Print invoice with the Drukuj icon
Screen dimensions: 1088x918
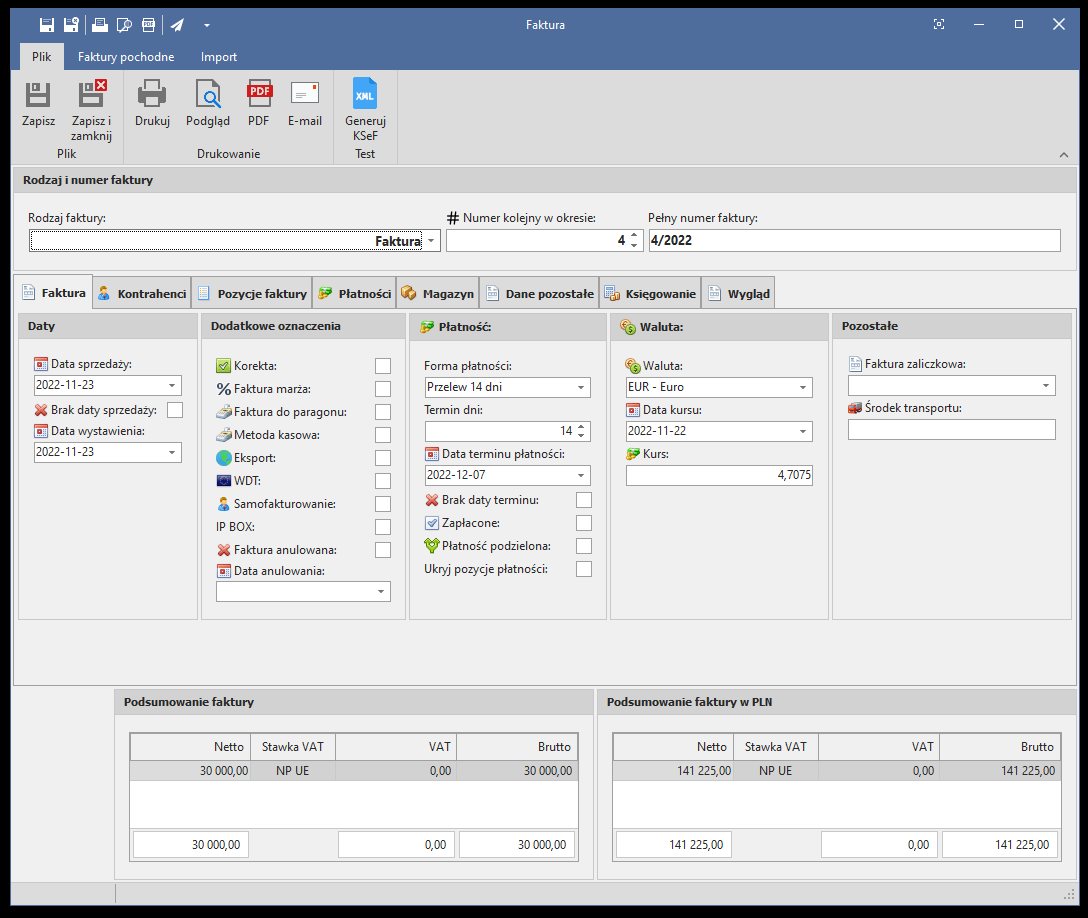coord(152,96)
